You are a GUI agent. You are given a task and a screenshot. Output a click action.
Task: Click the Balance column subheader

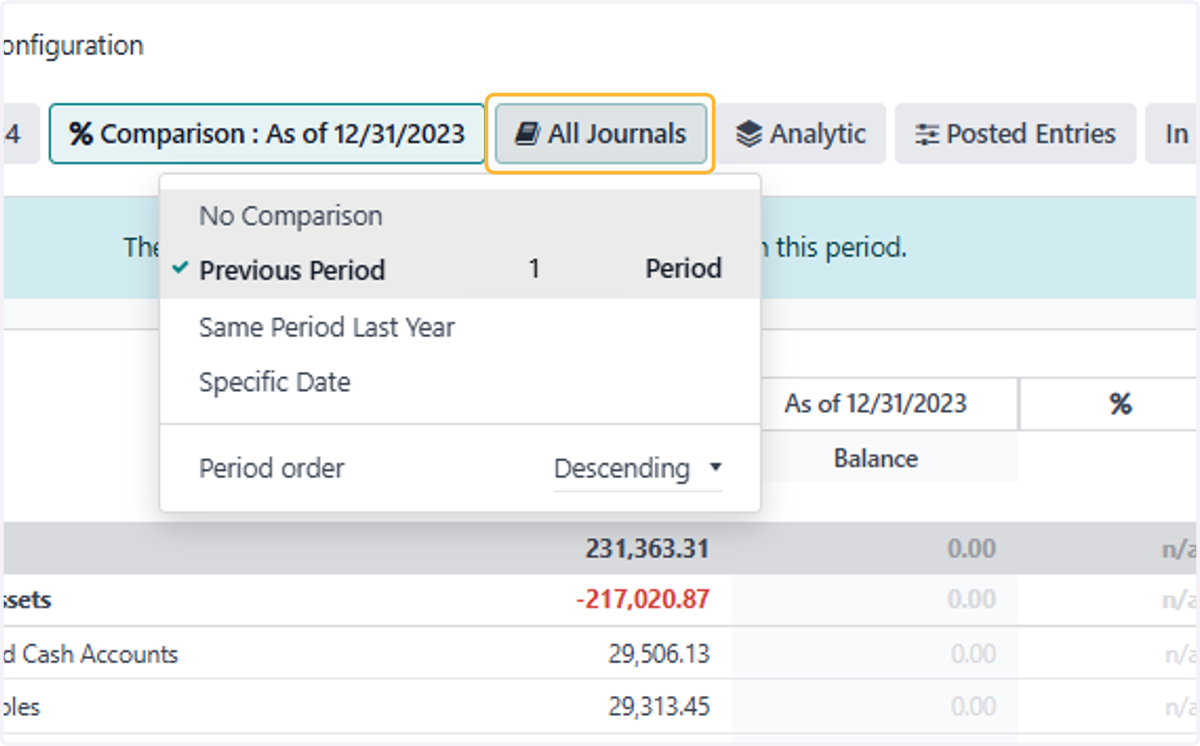(876, 459)
